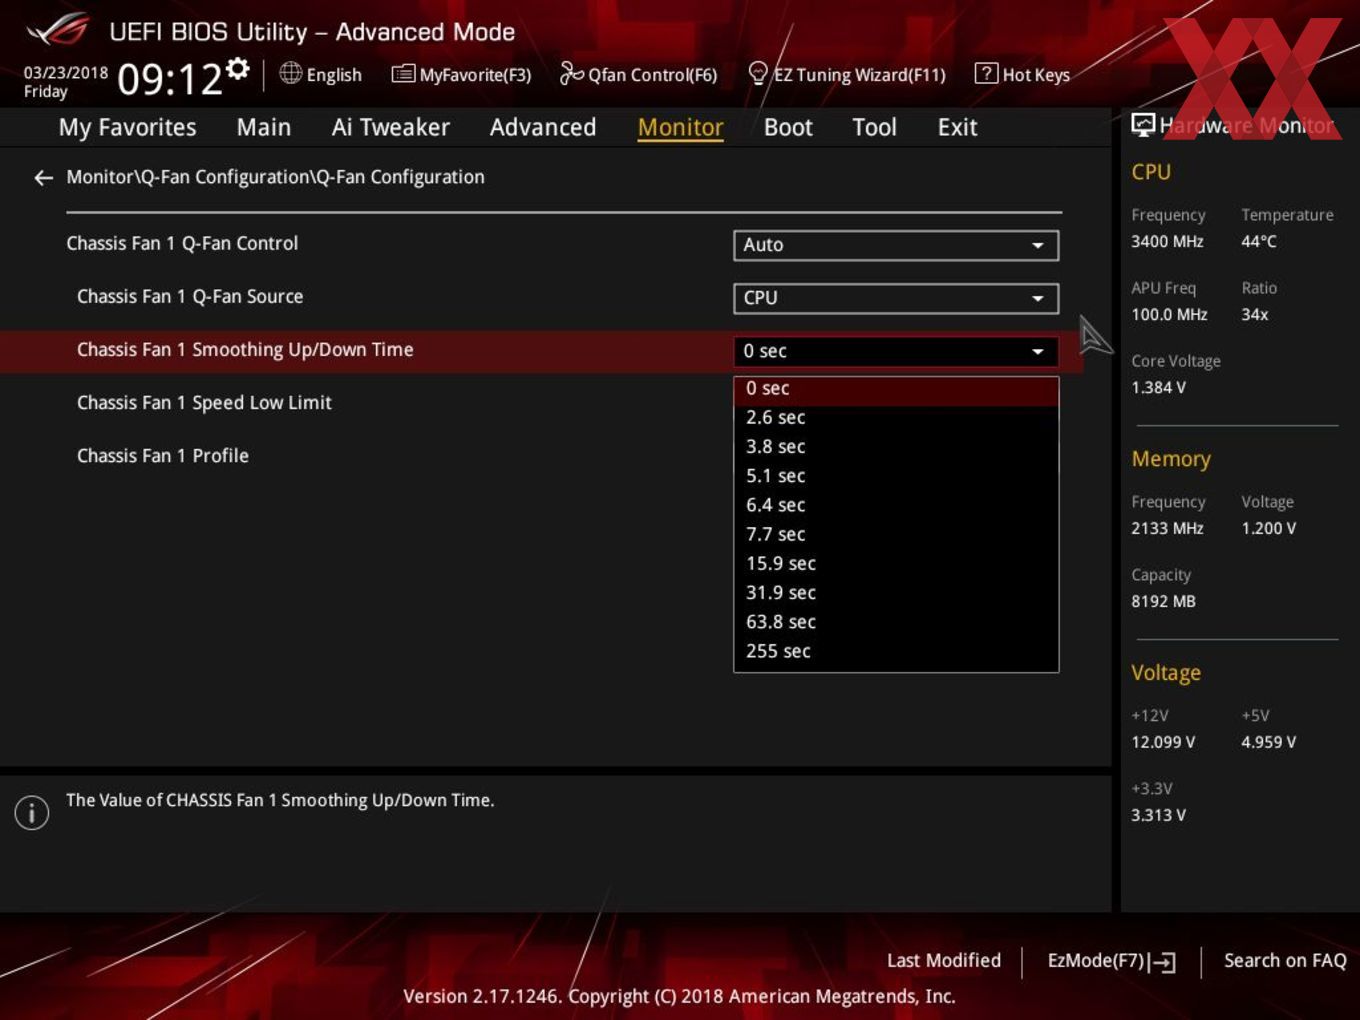Click Core Voltage value 1.384 V
The height and width of the screenshot is (1020, 1360).
(1158, 388)
